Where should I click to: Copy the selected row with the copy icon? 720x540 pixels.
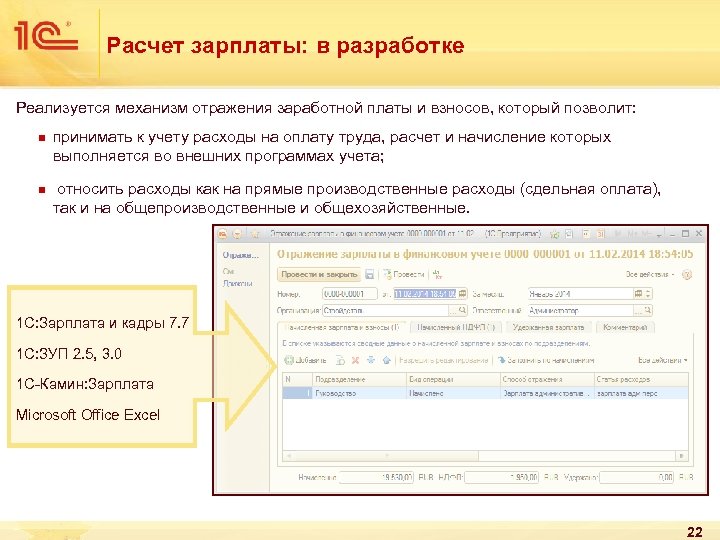point(340,360)
